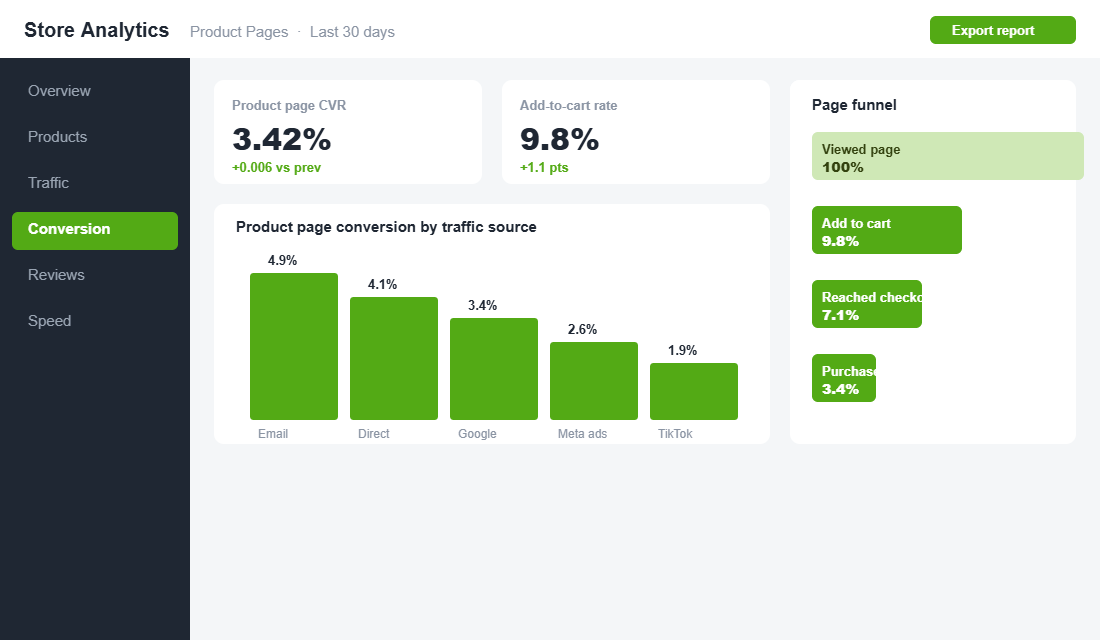Viewport: 1100px width, 640px height.
Task: Click the Meta ads bar in chart
Action: coord(594,381)
